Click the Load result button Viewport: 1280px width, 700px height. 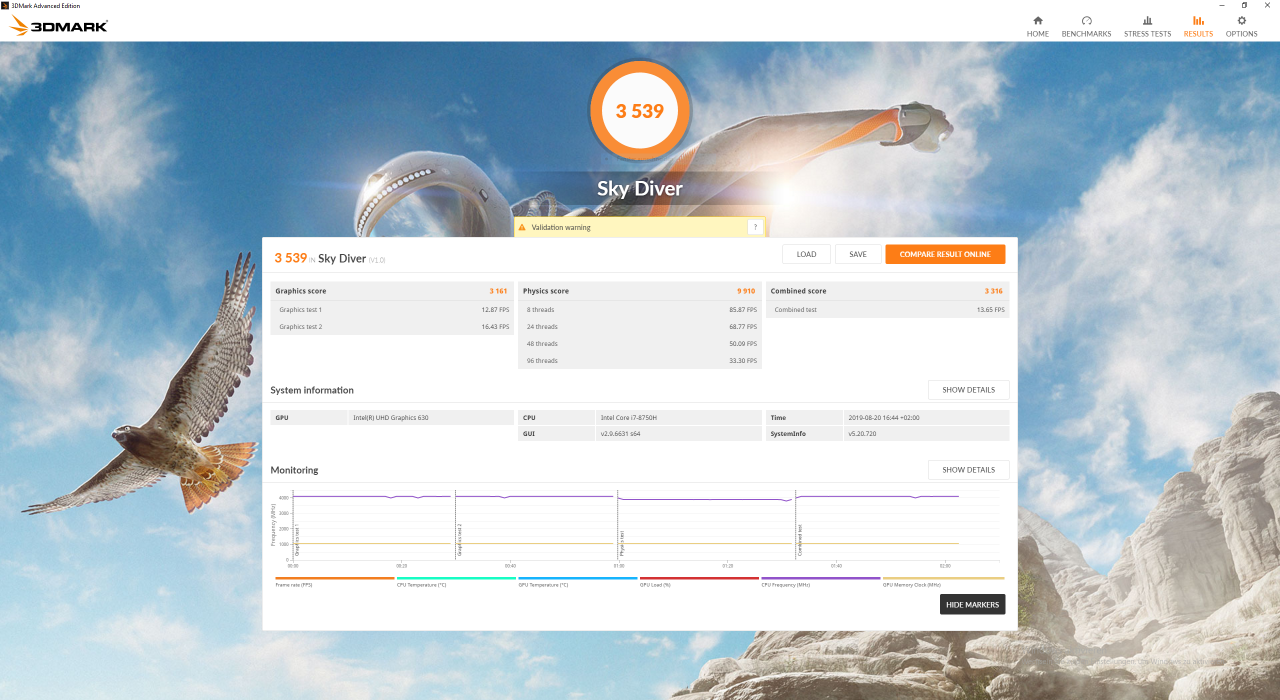click(x=806, y=254)
